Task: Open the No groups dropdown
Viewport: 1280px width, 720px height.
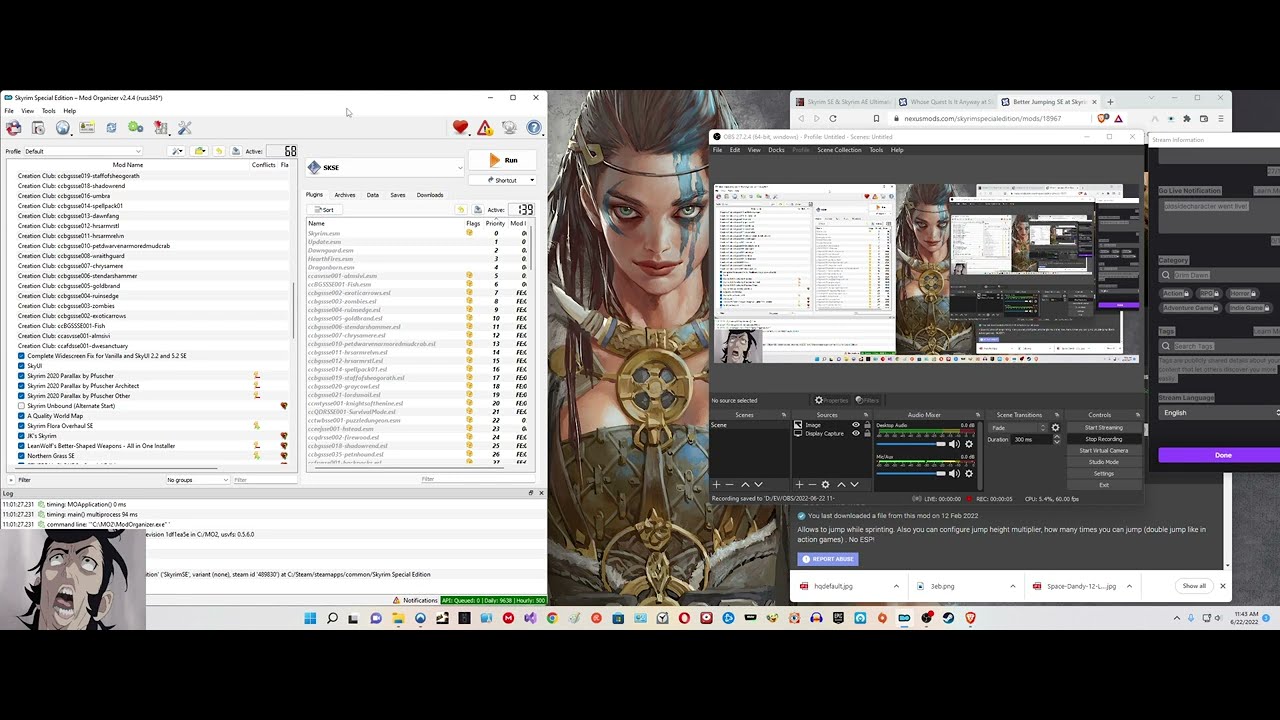Action: point(197,480)
